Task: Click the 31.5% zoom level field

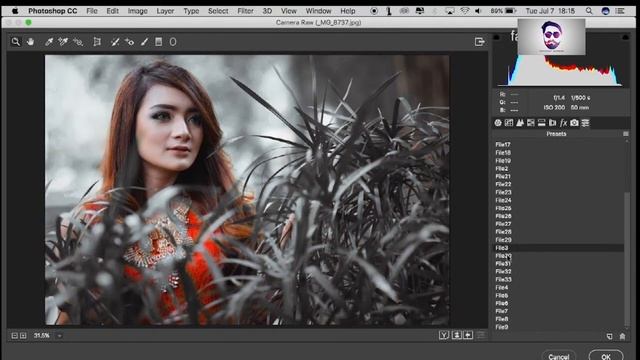Action: click(42, 336)
